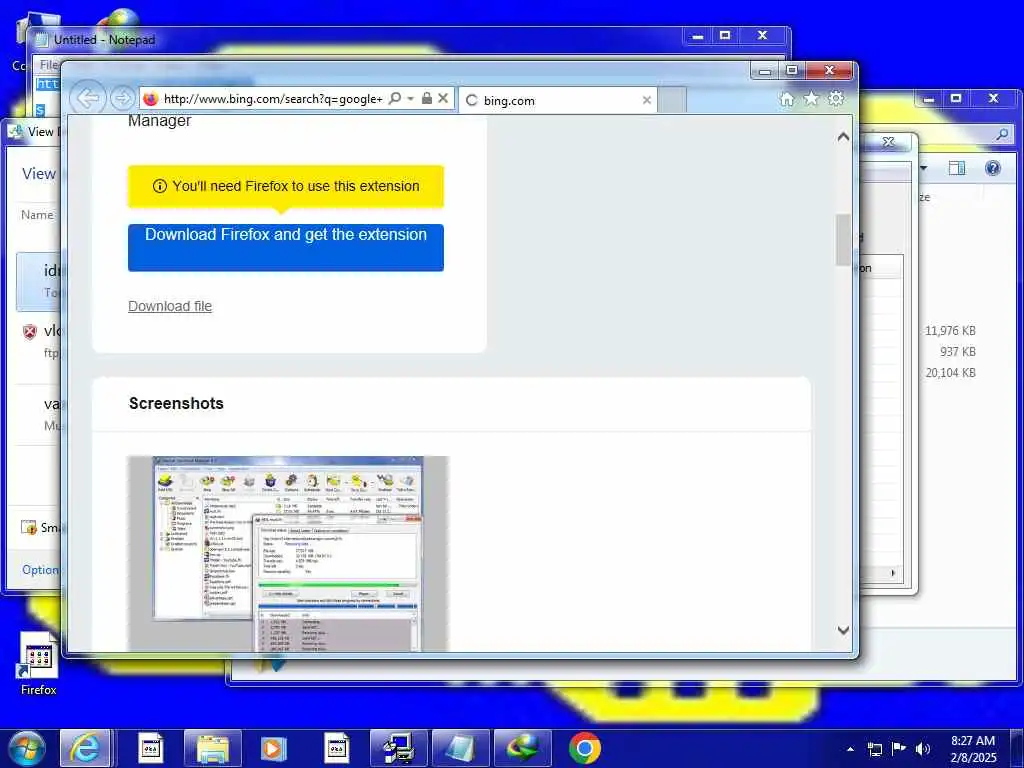Open the File menu in Notepad
Screen dimensions: 1024x768
48,65
